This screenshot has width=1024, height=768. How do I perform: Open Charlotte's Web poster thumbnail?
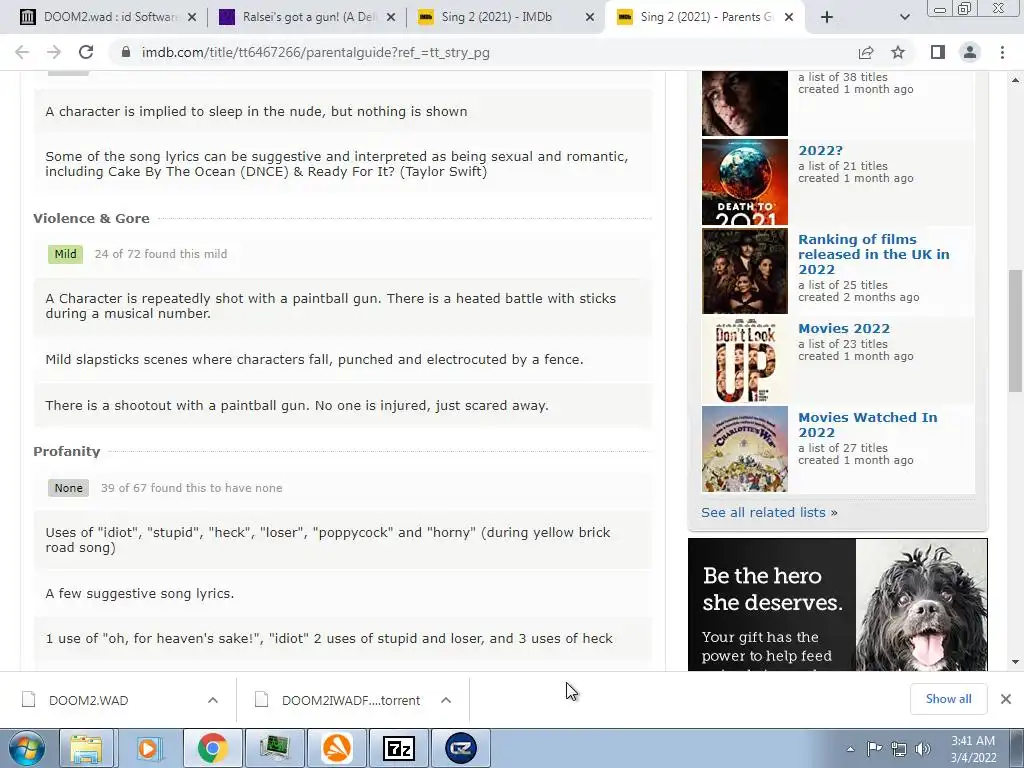pyautogui.click(x=744, y=449)
